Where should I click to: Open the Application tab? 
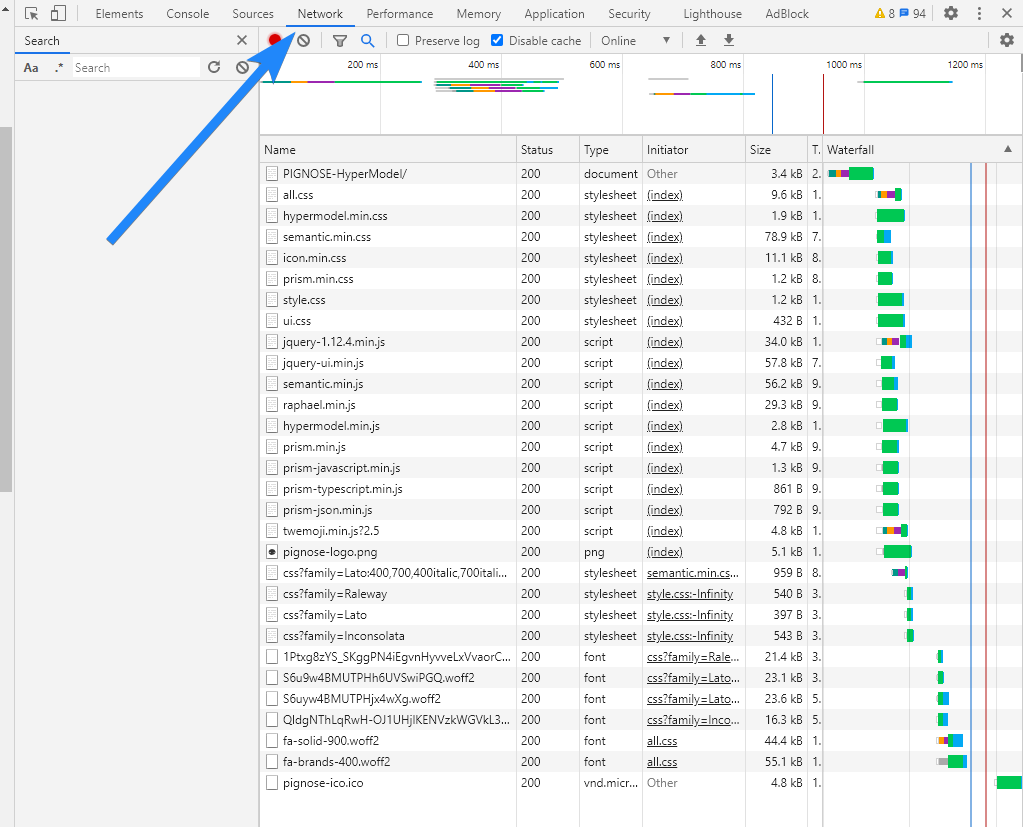tap(555, 14)
